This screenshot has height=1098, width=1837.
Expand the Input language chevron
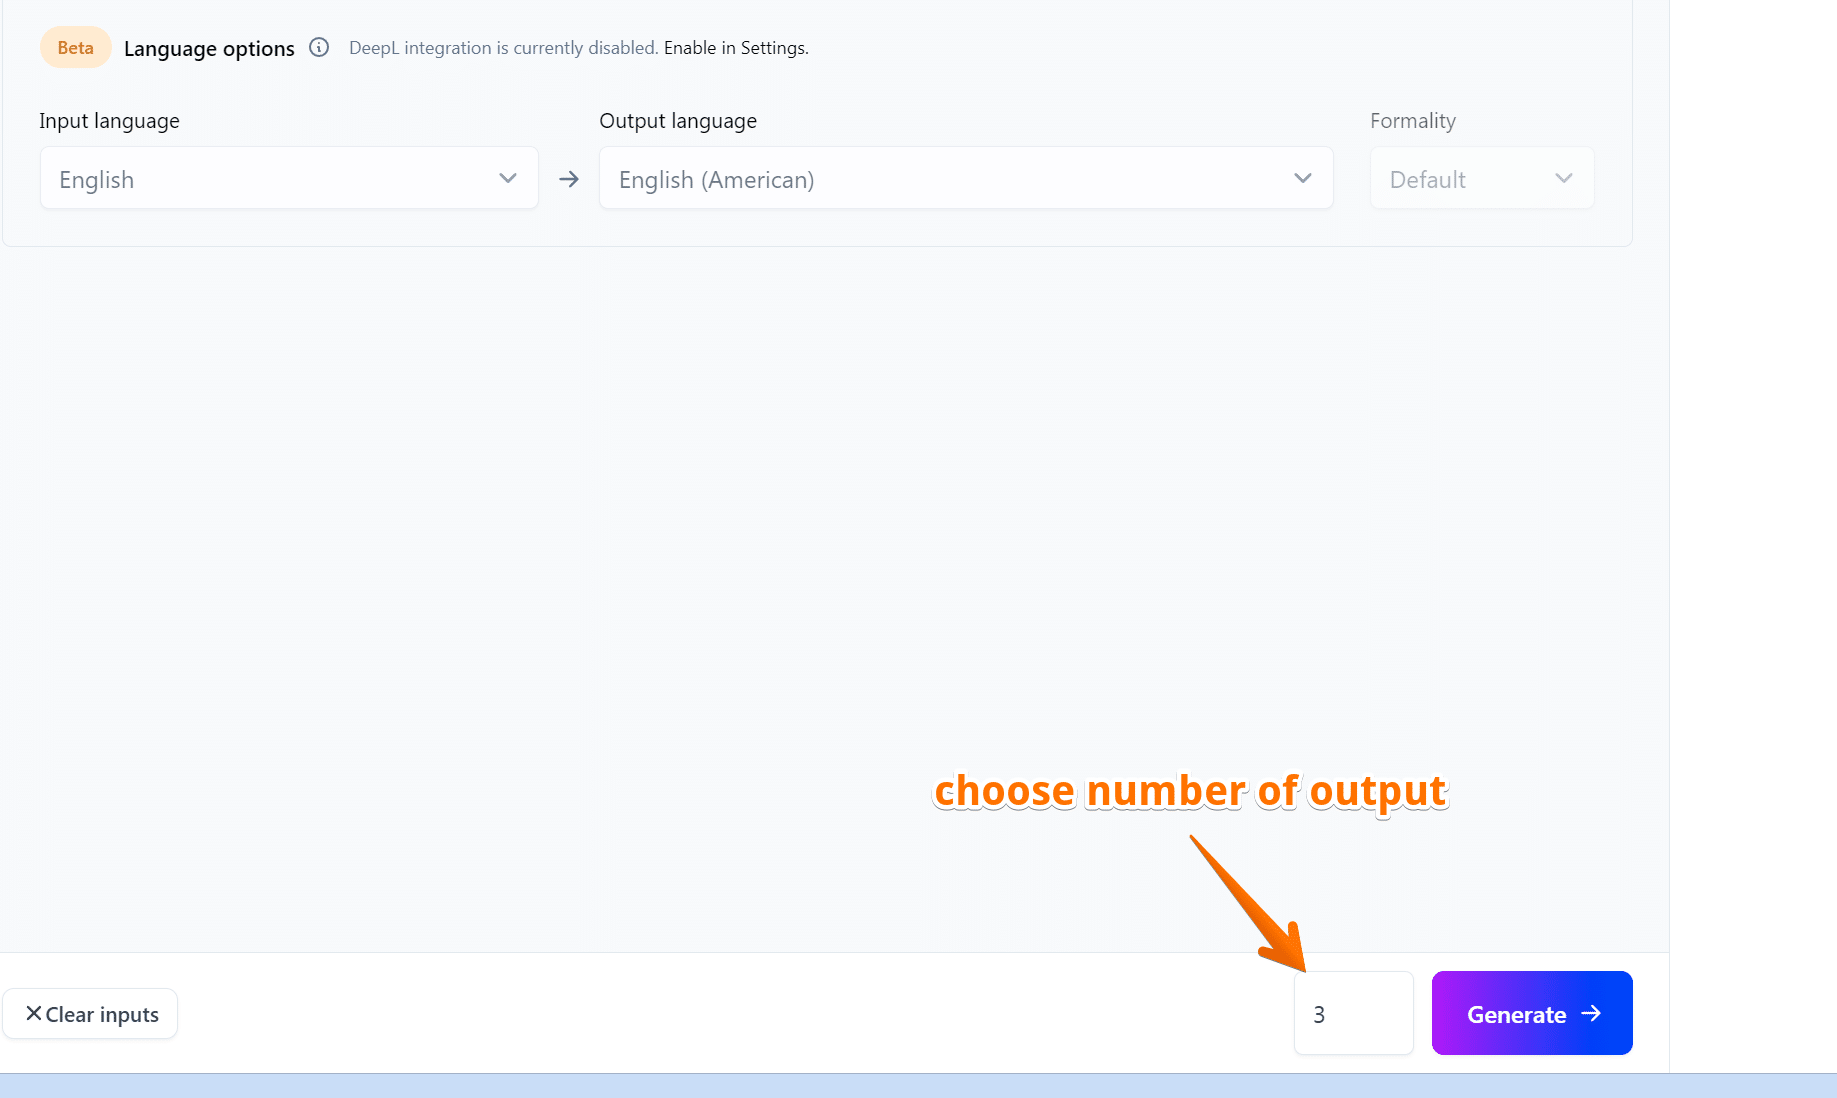tap(508, 179)
